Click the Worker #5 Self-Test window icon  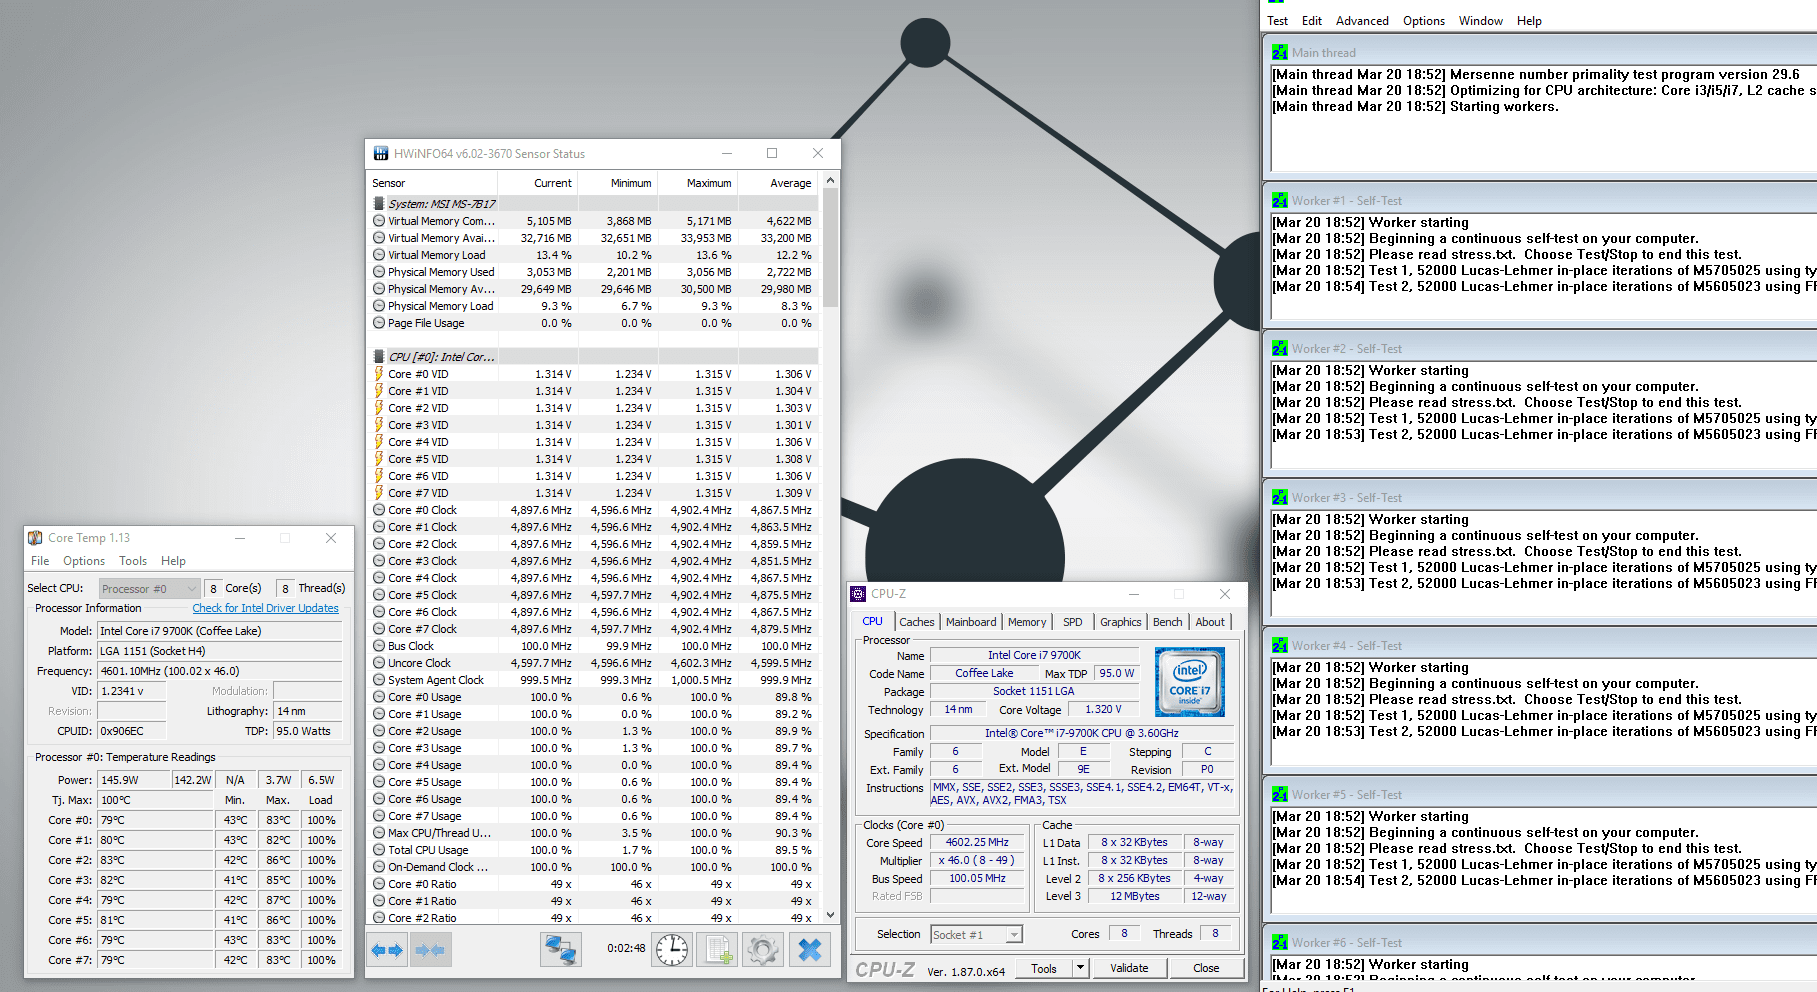[1280, 794]
